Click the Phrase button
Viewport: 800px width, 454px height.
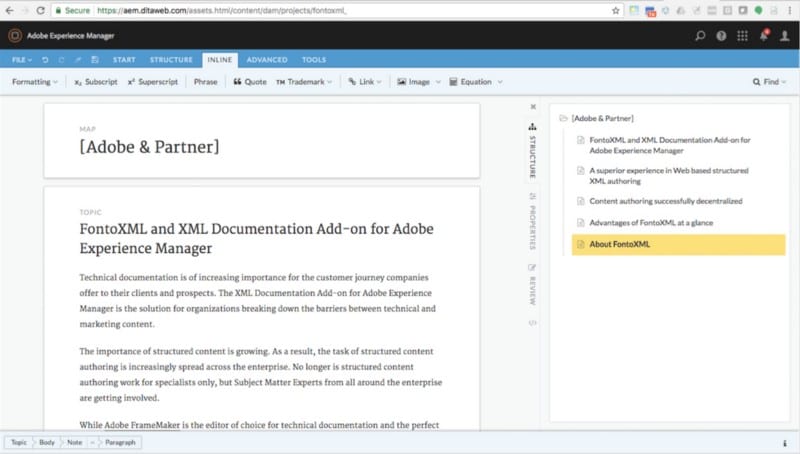coord(206,82)
